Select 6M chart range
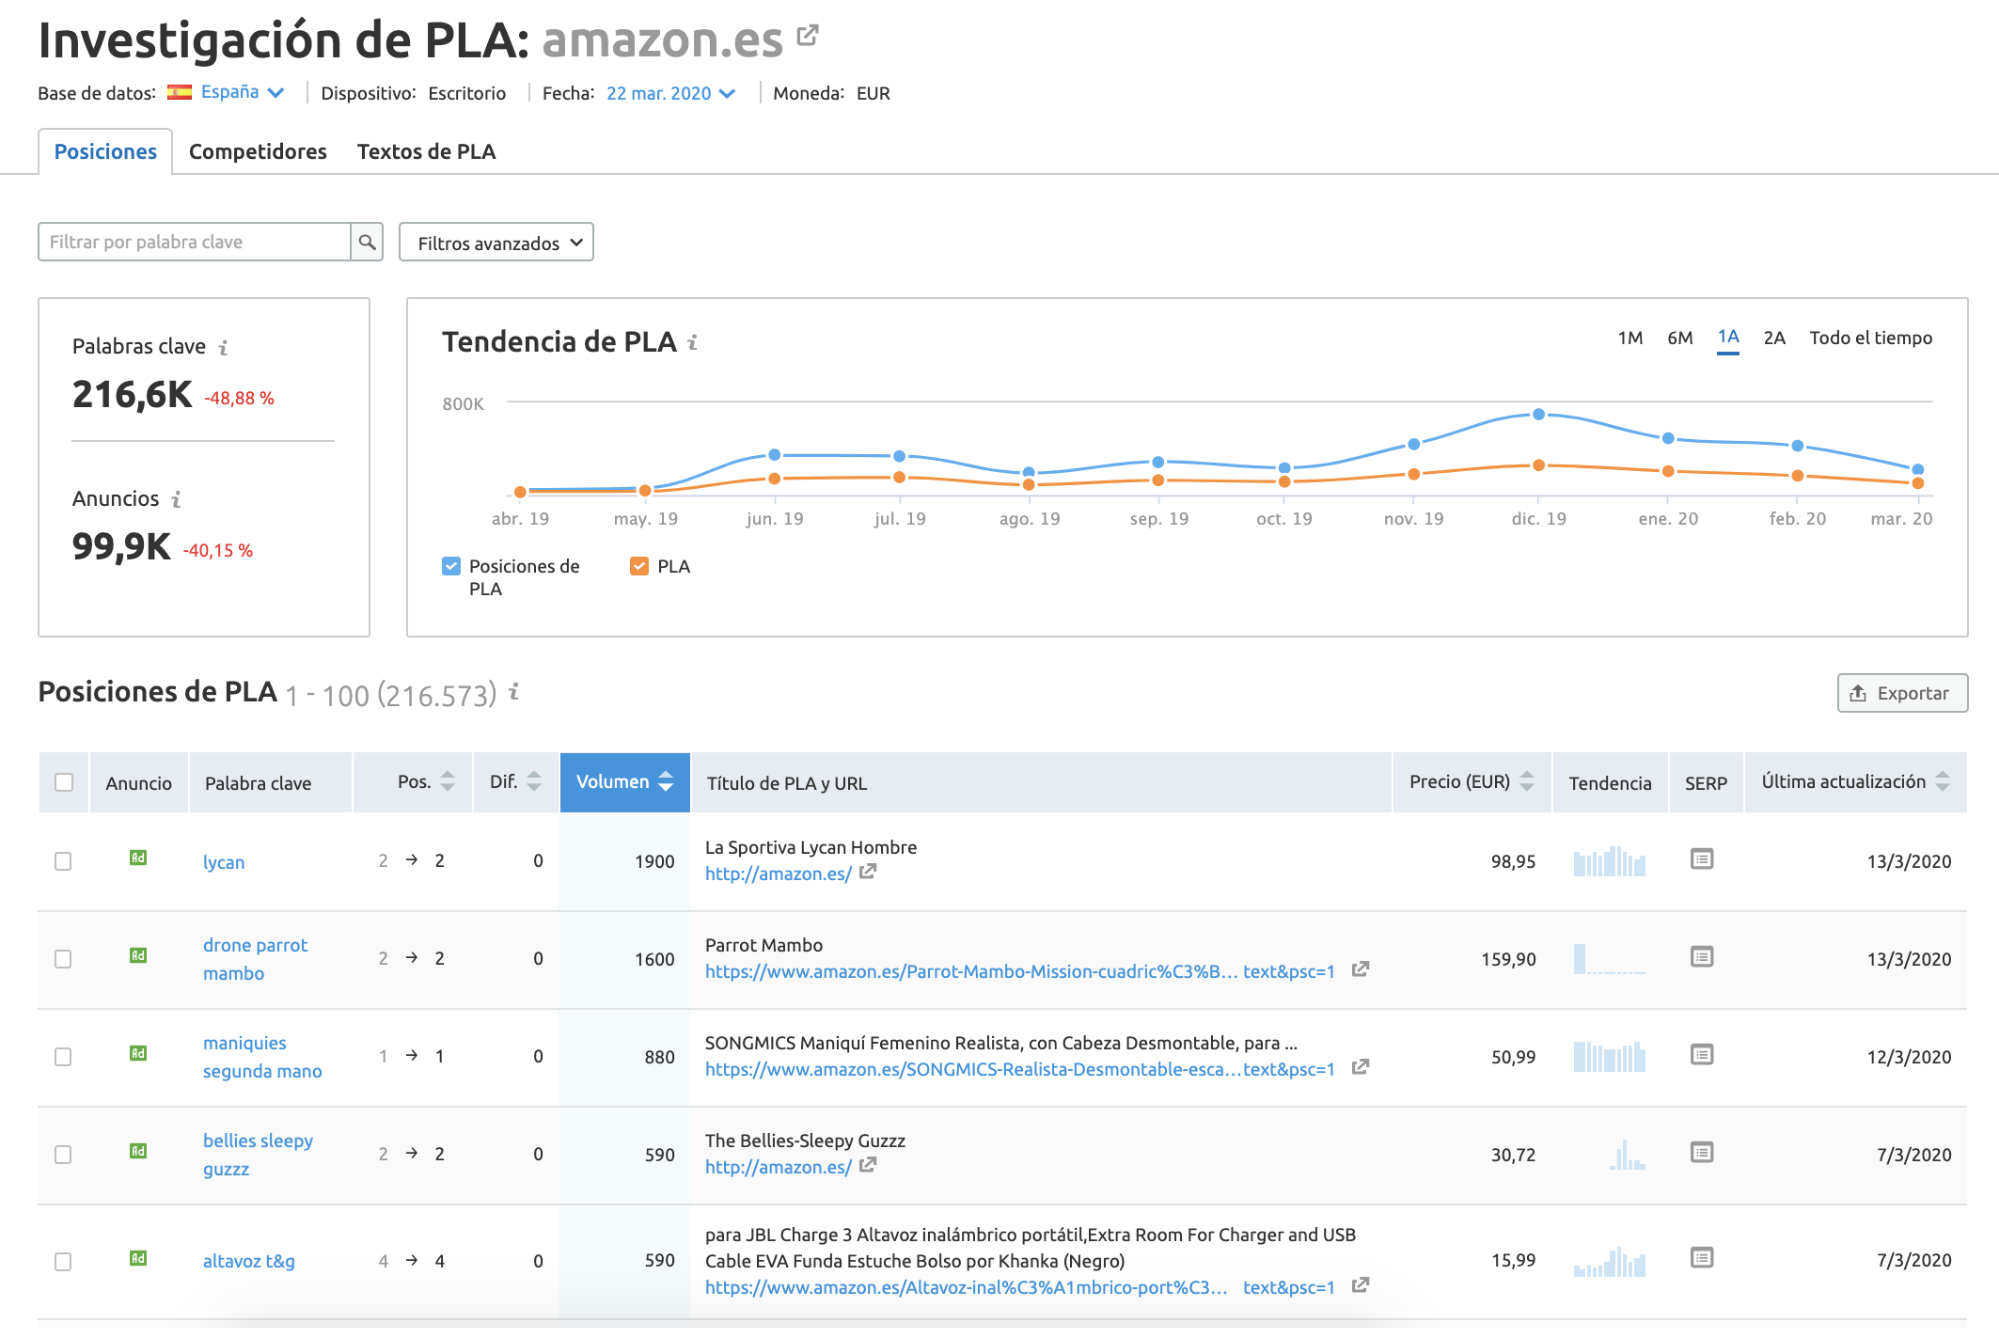Image resolution: width=1999 pixels, height=1328 pixels. click(x=1680, y=338)
